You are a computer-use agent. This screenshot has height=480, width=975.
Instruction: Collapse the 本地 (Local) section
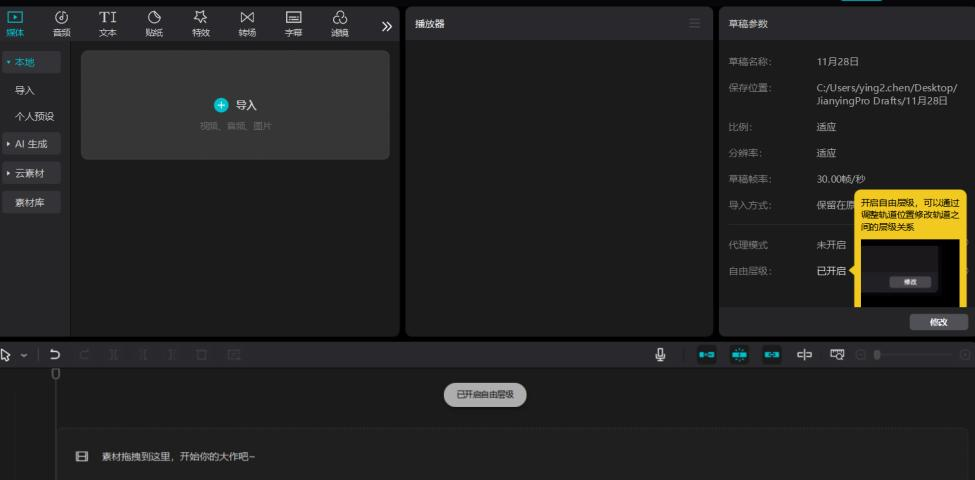tap(30, 62)
